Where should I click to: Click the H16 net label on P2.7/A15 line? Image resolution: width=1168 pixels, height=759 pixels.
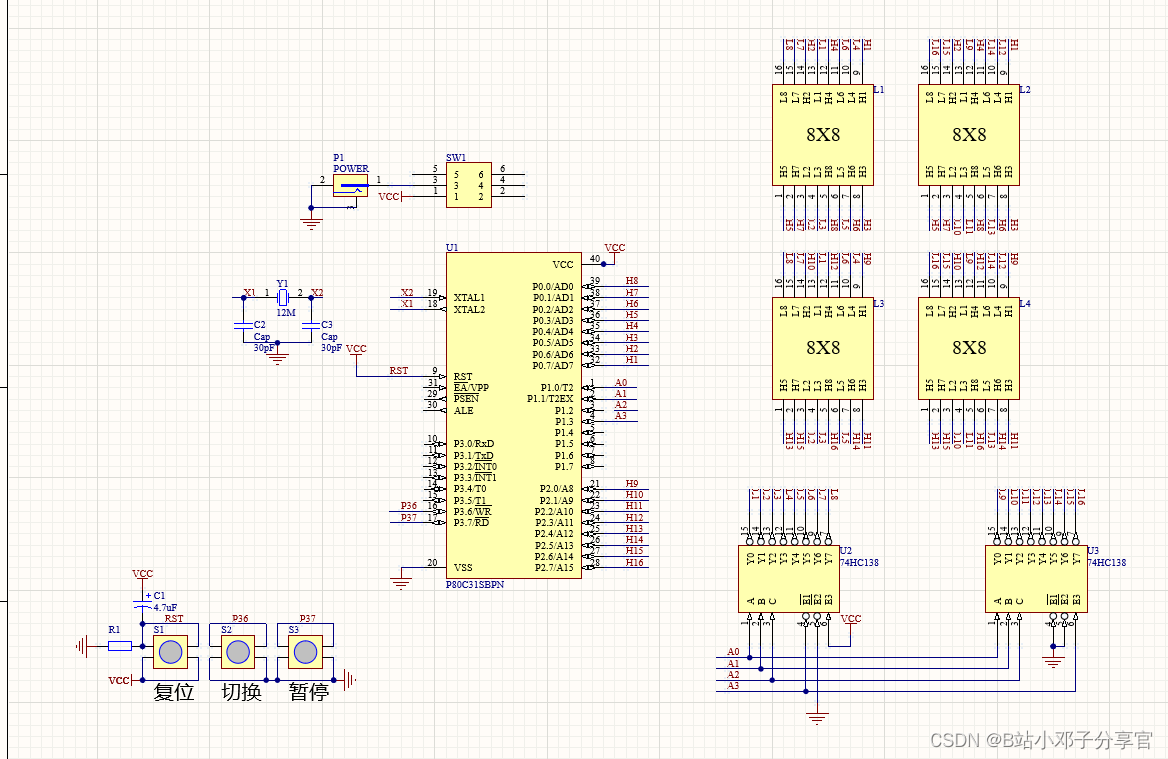click(634, 562)
